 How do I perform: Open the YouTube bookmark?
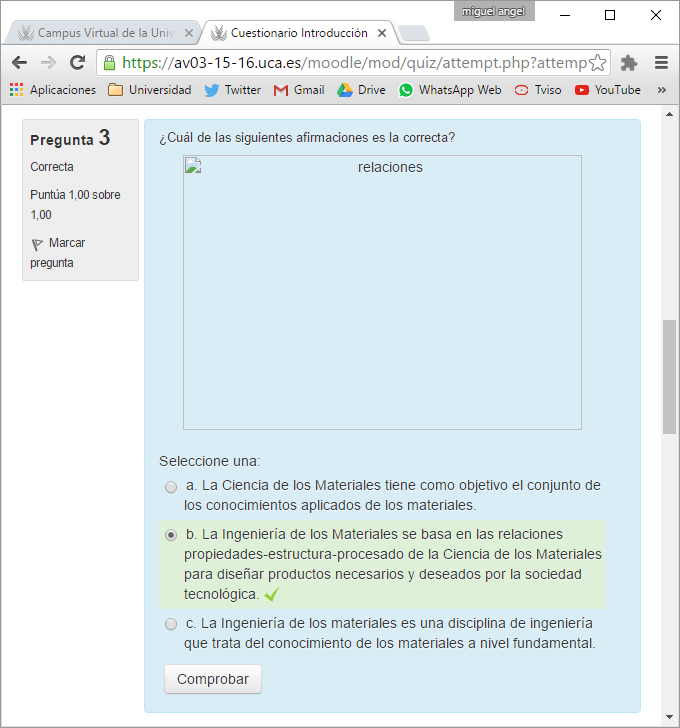coord(607,90)
